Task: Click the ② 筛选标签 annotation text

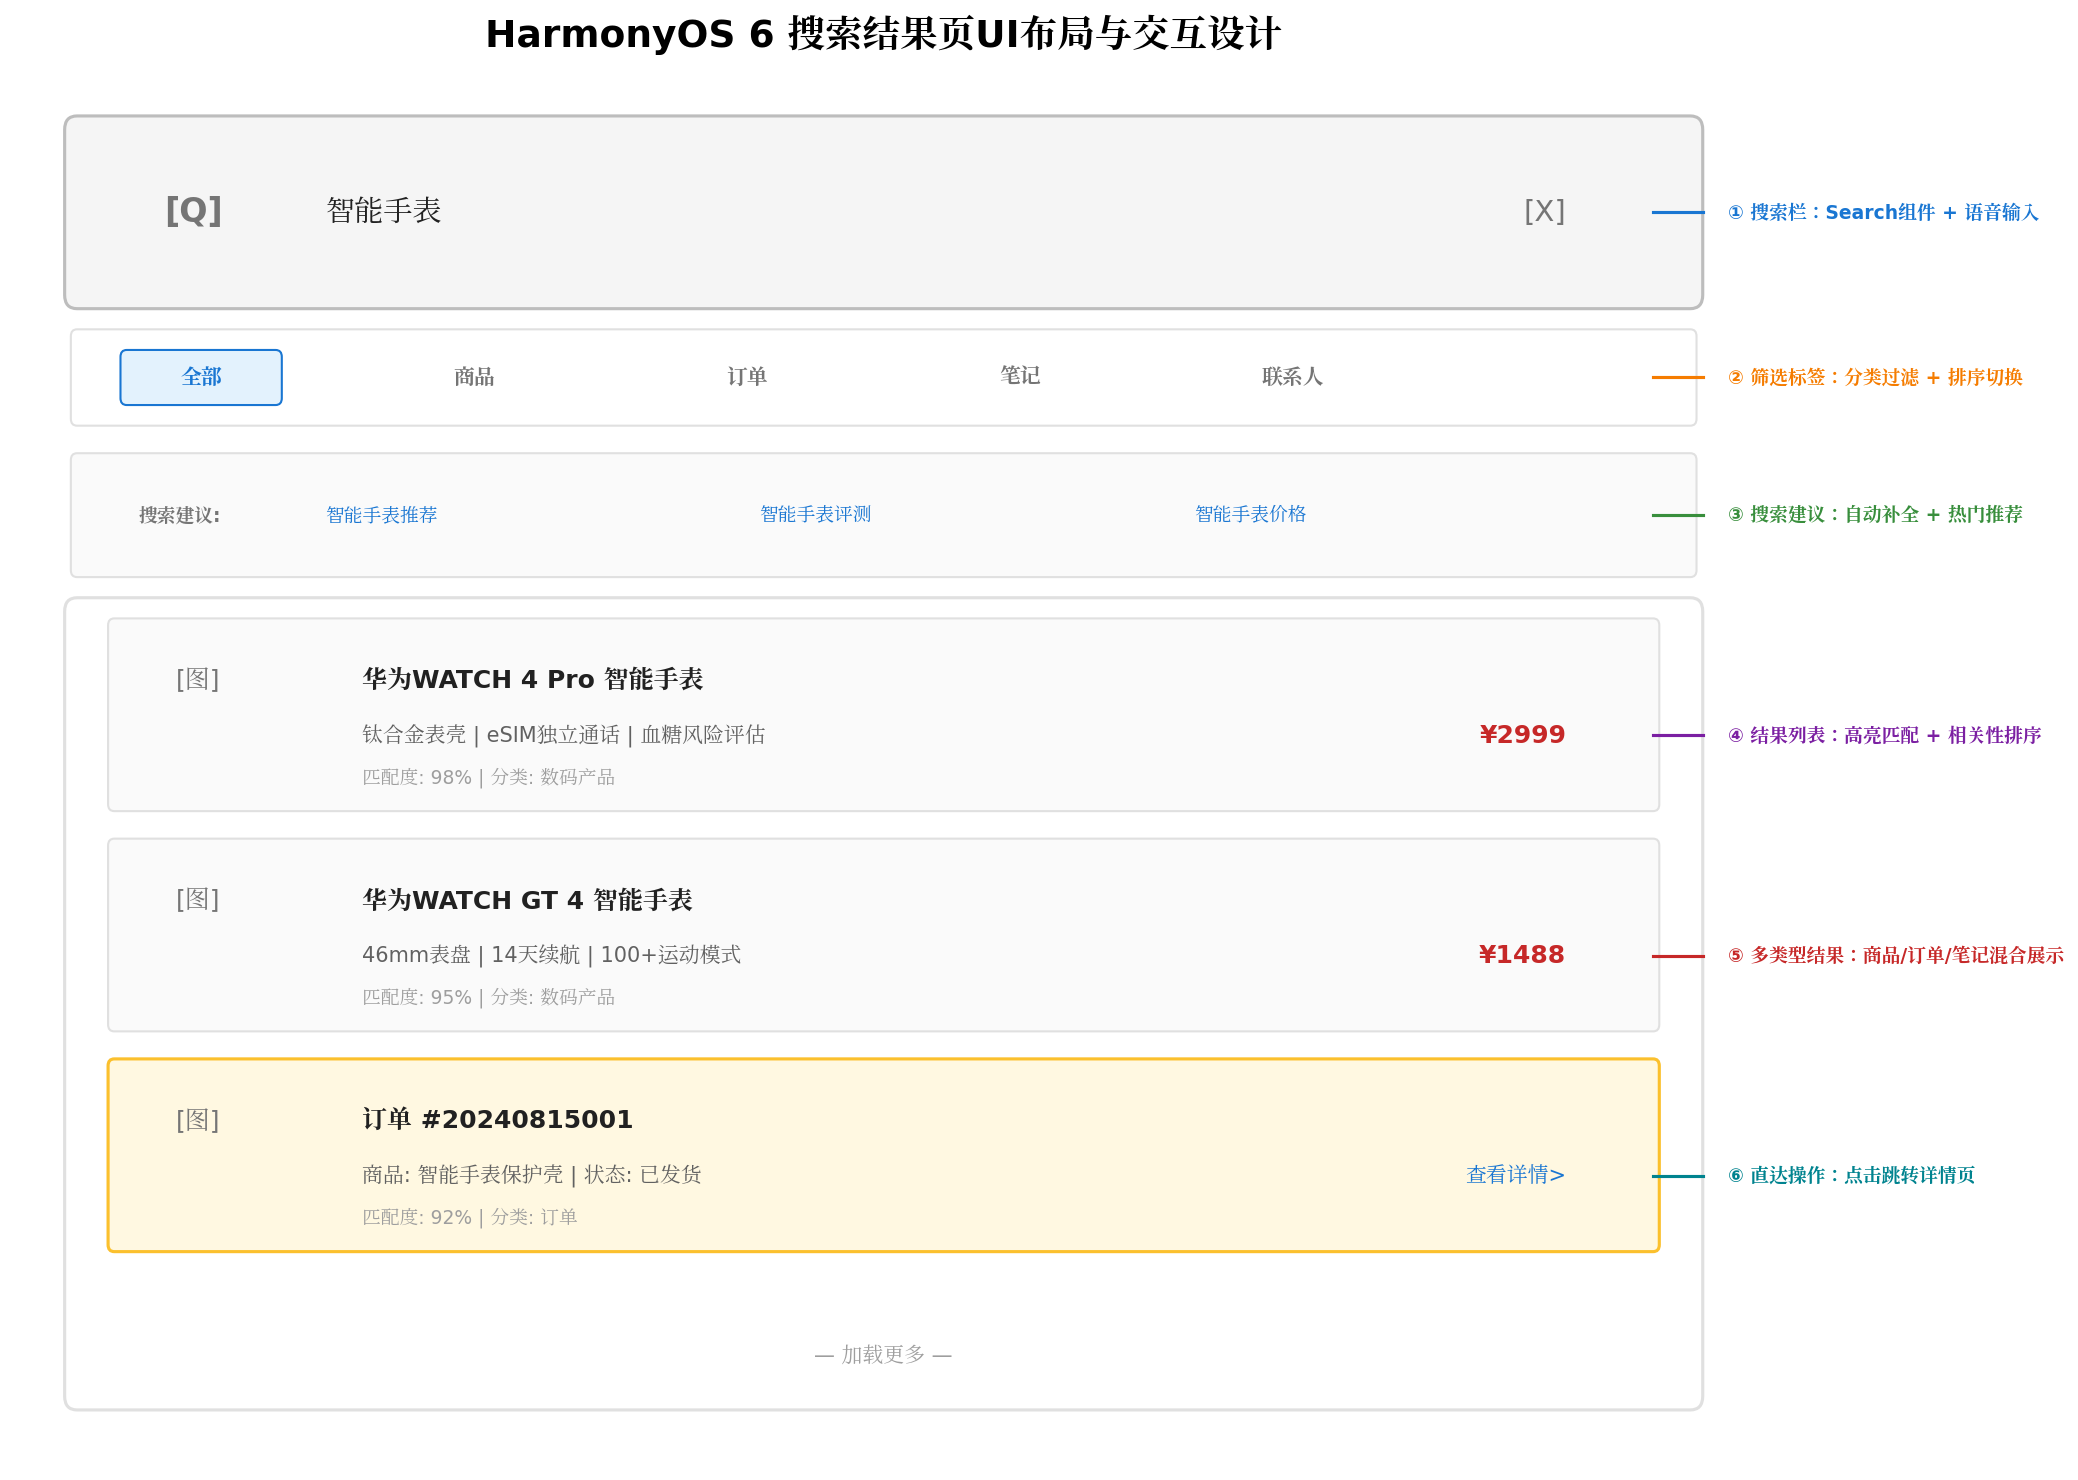Action: 1875,377
